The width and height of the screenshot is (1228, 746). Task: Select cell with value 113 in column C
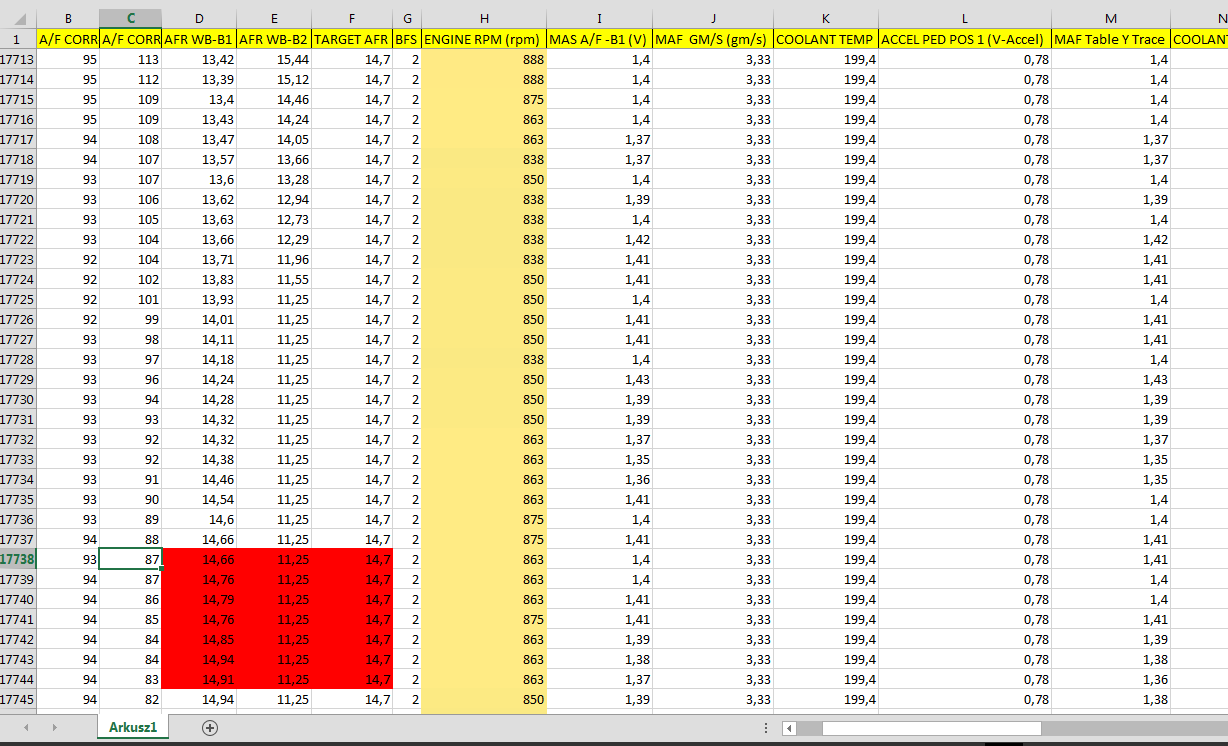coord(130,59)
